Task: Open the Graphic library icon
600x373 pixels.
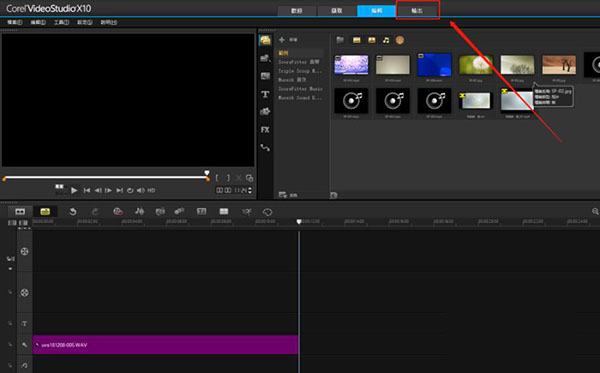Action: tap(265, 112)
